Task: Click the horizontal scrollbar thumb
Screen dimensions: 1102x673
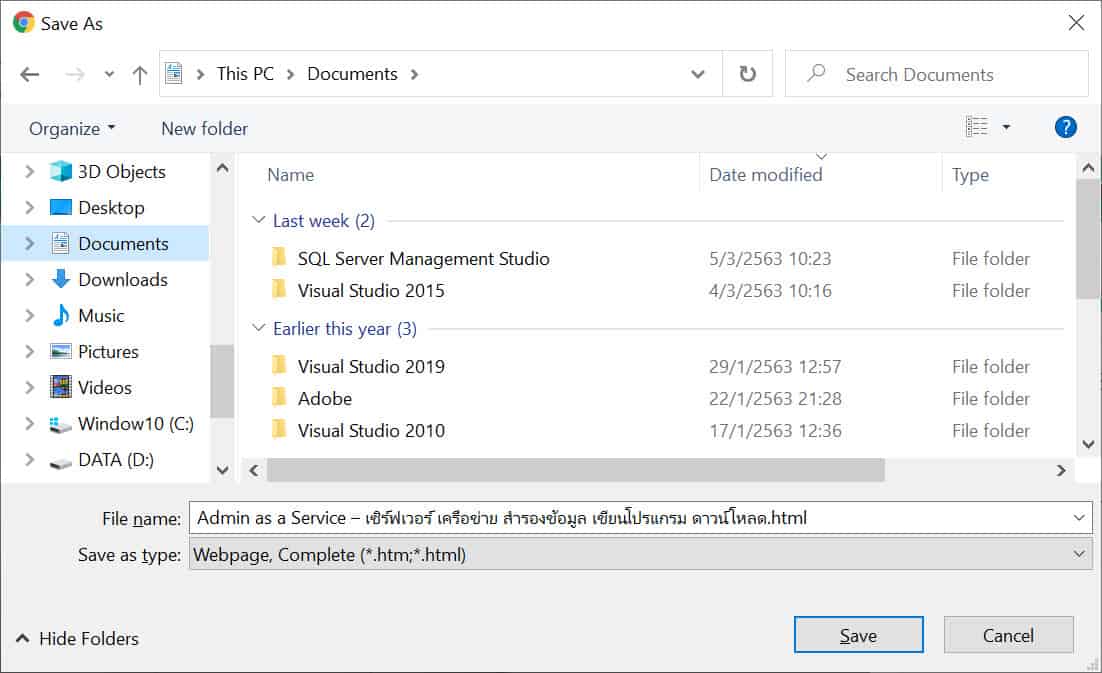Action: tap(575, 470)
